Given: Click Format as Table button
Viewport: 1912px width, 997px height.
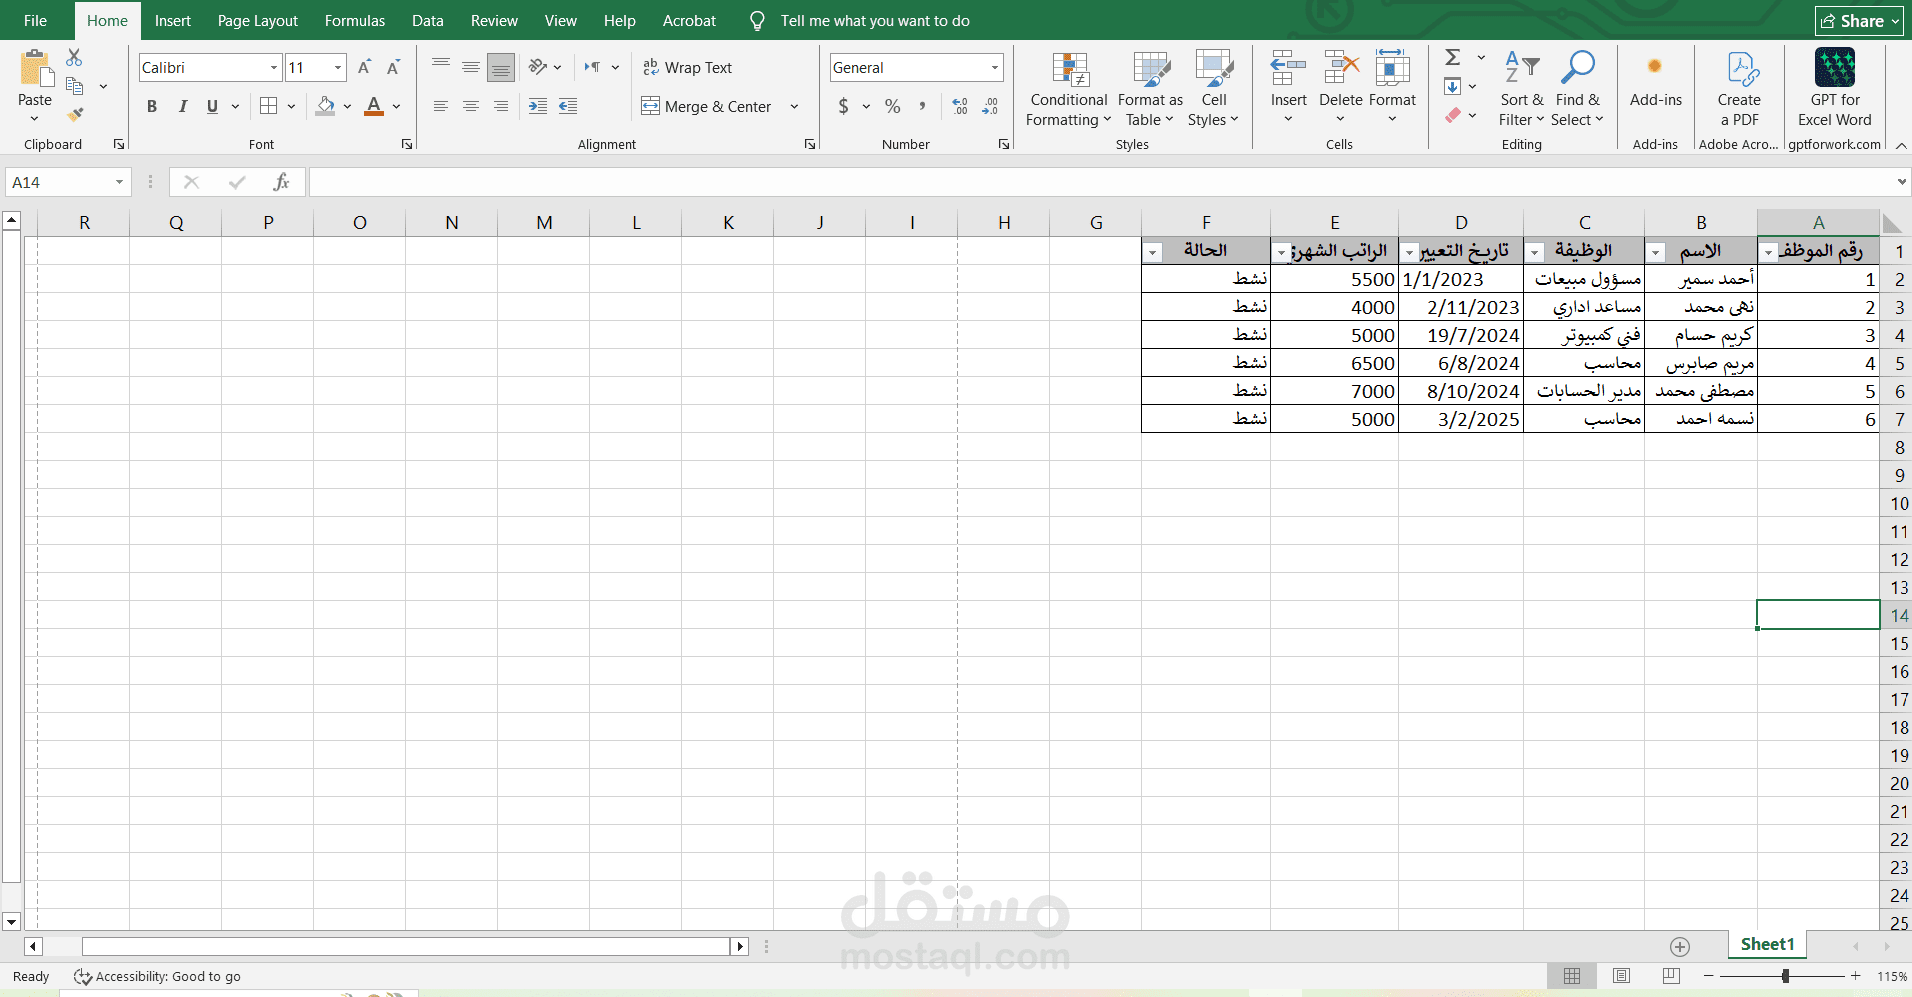Looking at the screenshot, I should pos(1150,88).
